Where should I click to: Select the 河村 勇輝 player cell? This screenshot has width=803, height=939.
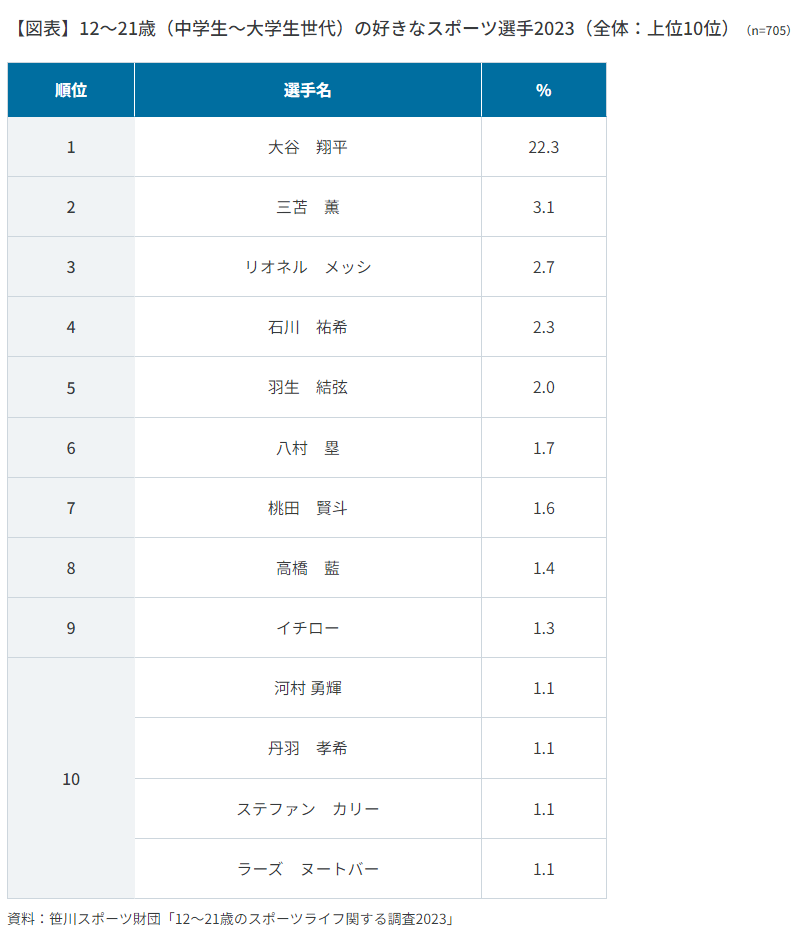point(308,688)
